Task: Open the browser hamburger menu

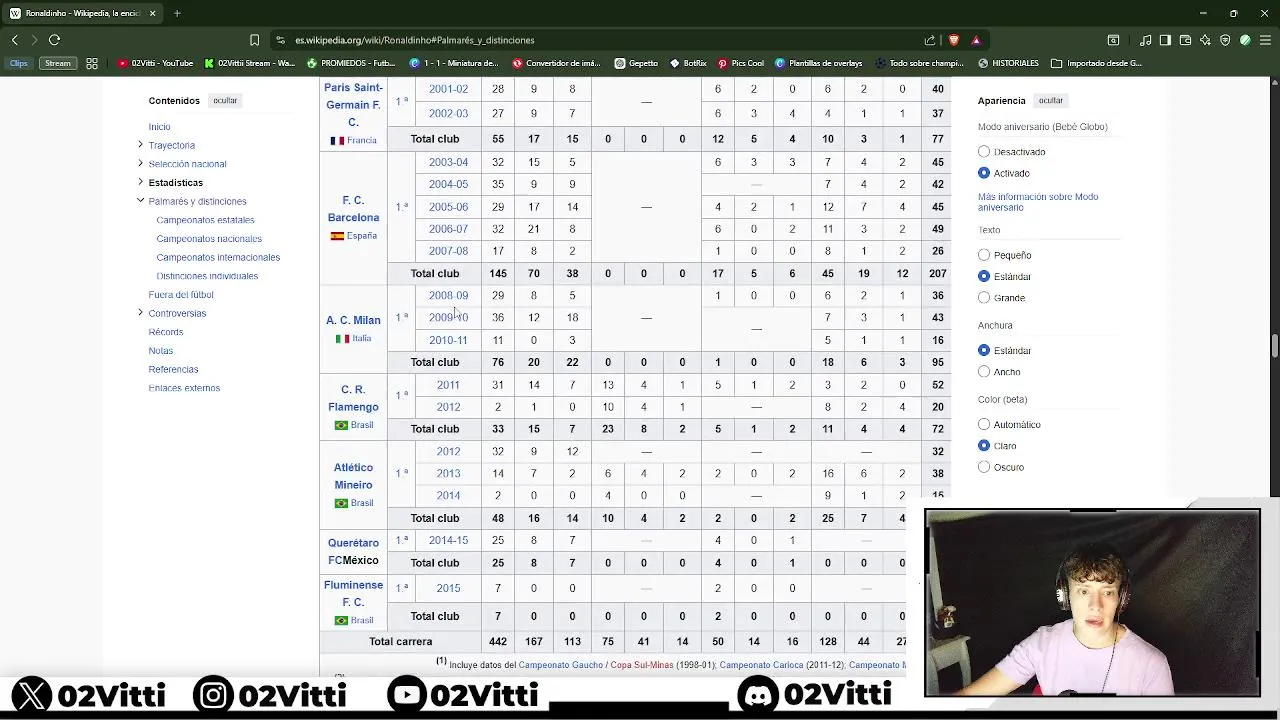Action: 1265,40
